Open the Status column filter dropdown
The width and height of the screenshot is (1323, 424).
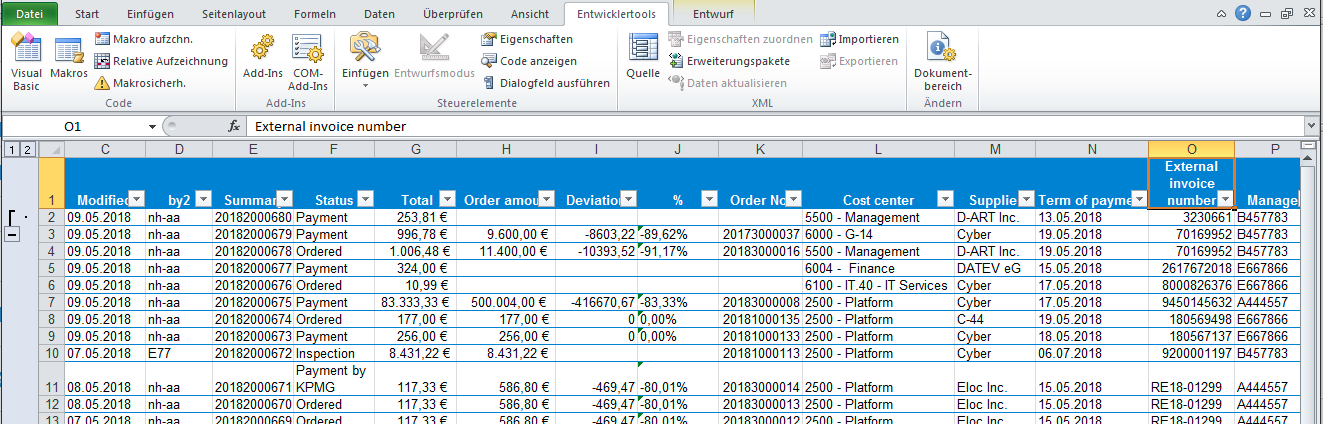(x=365, y=198)
